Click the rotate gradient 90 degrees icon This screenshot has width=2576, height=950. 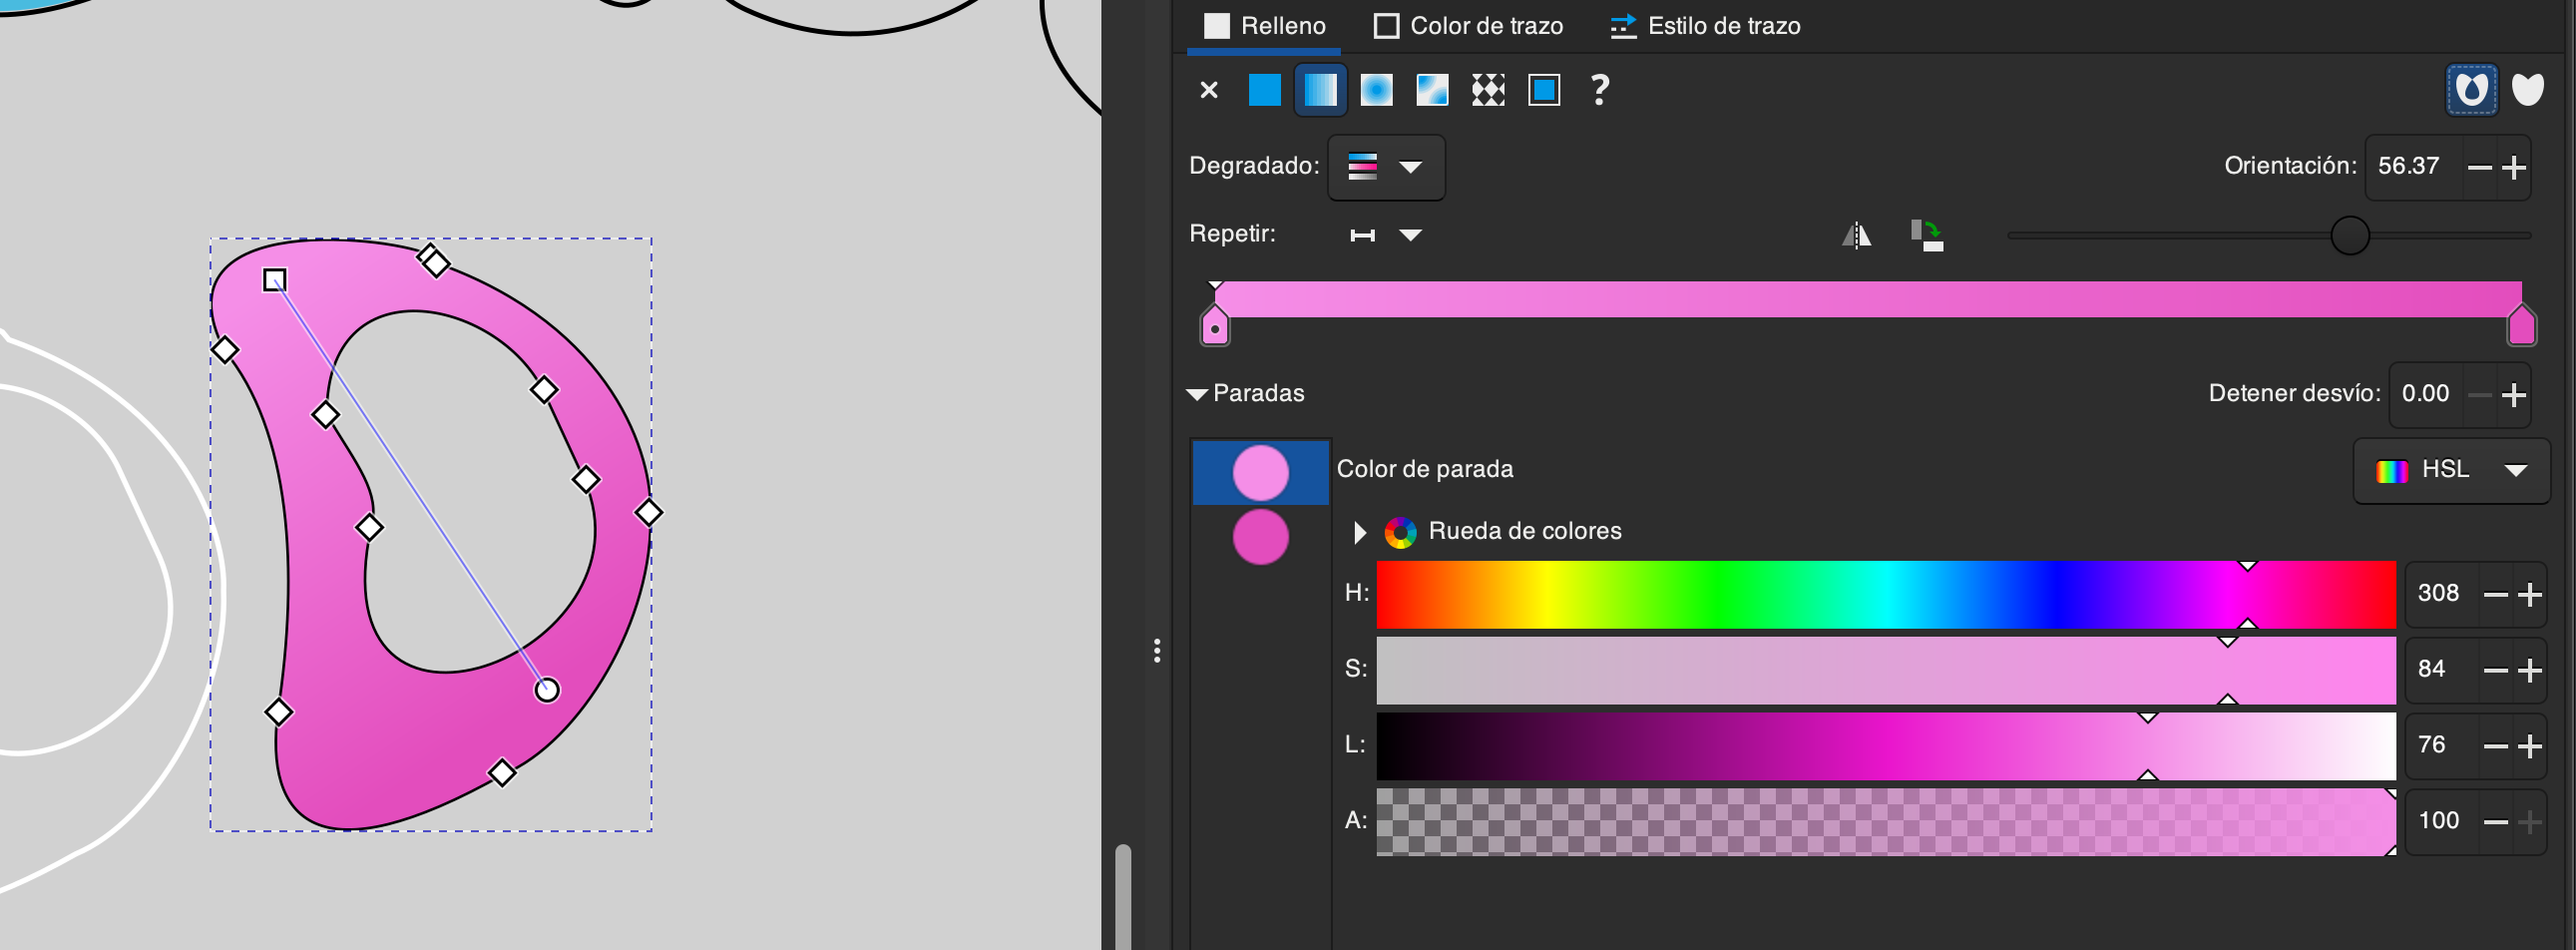(x=1926, y=235)
